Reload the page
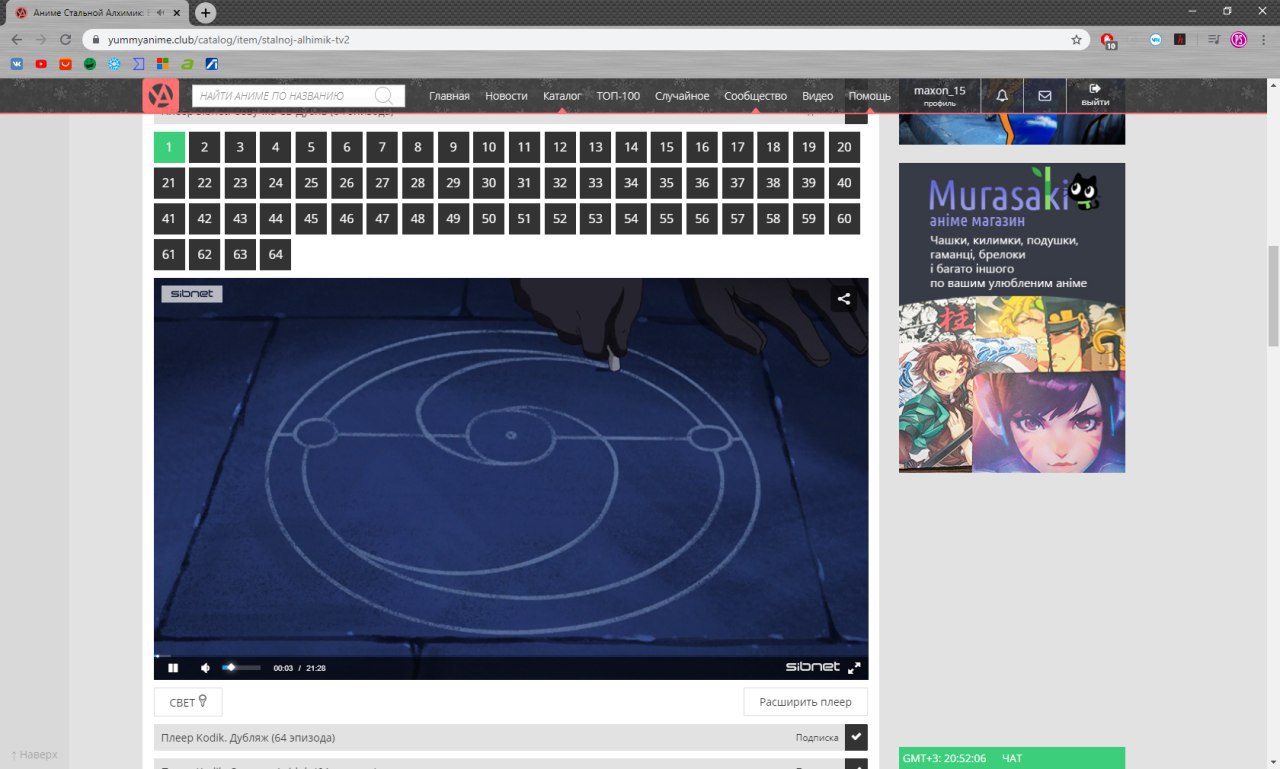The image size is (1280, 769). 65,40
